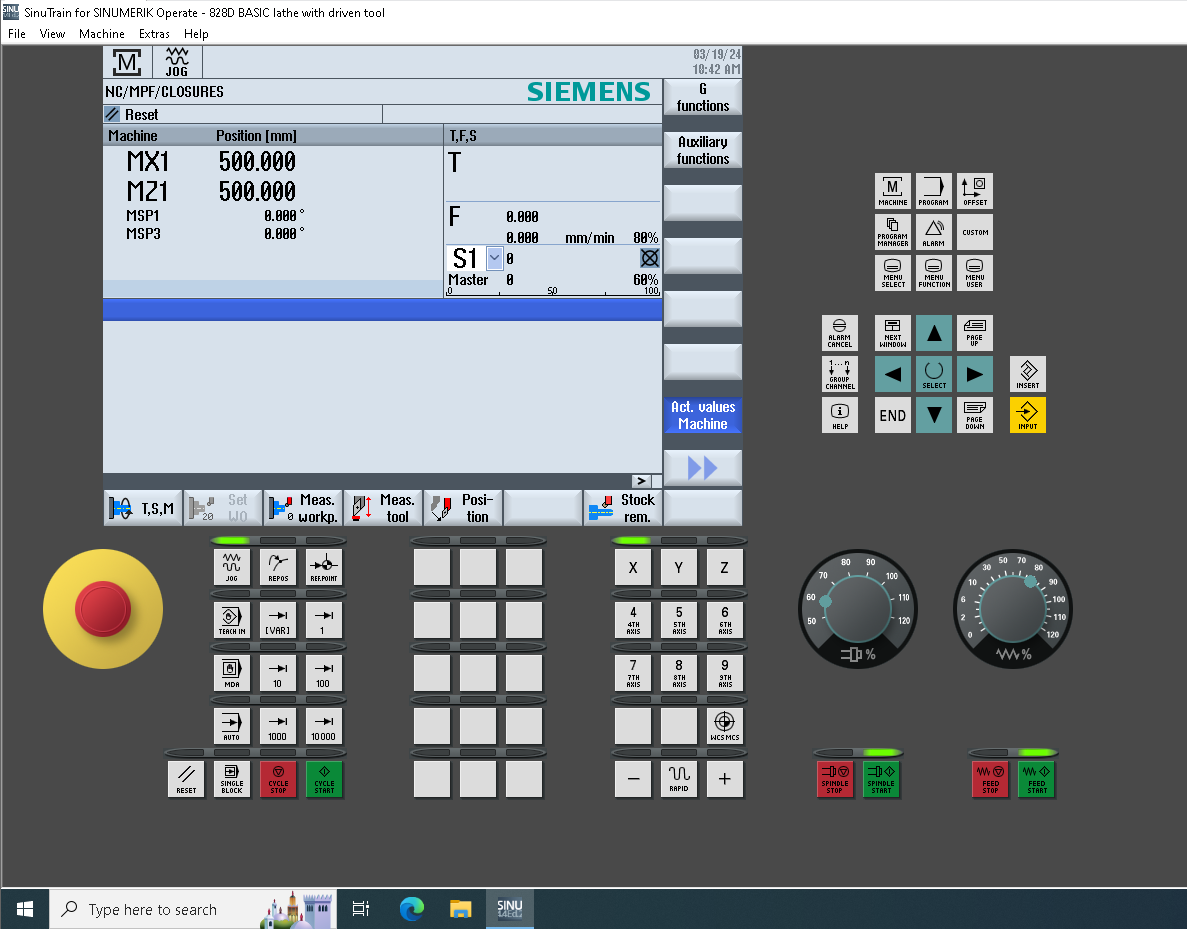This screenshot has width=1187, height=929.
Task: Open T,S,M softkey
Action: click(143, 508)
